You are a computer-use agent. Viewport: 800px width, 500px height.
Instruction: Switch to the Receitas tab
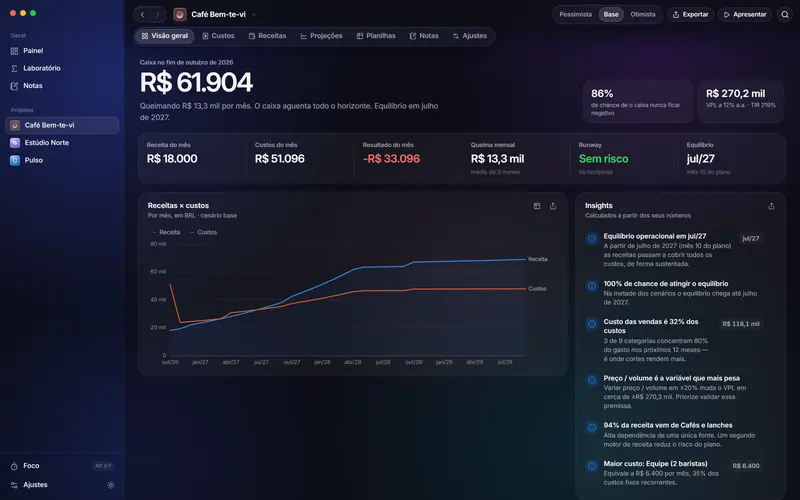pos(267,36)
